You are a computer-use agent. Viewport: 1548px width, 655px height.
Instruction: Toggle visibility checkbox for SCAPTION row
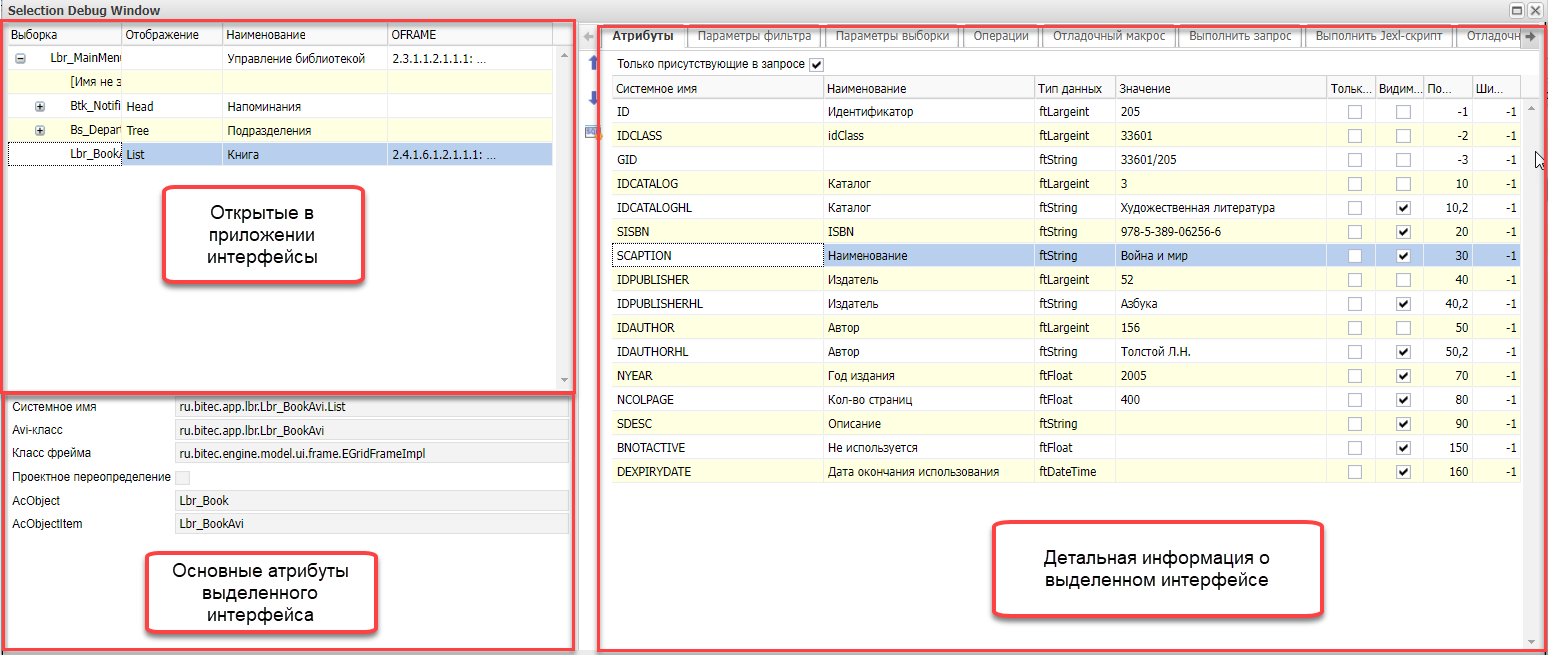point(1403,256)
